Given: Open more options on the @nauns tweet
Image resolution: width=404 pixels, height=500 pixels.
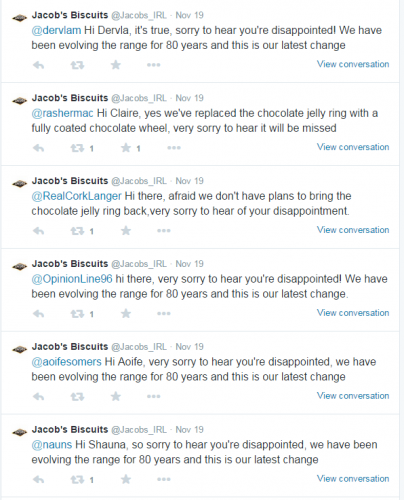Looking at the screenshot, I should click(x=164, y=479).
